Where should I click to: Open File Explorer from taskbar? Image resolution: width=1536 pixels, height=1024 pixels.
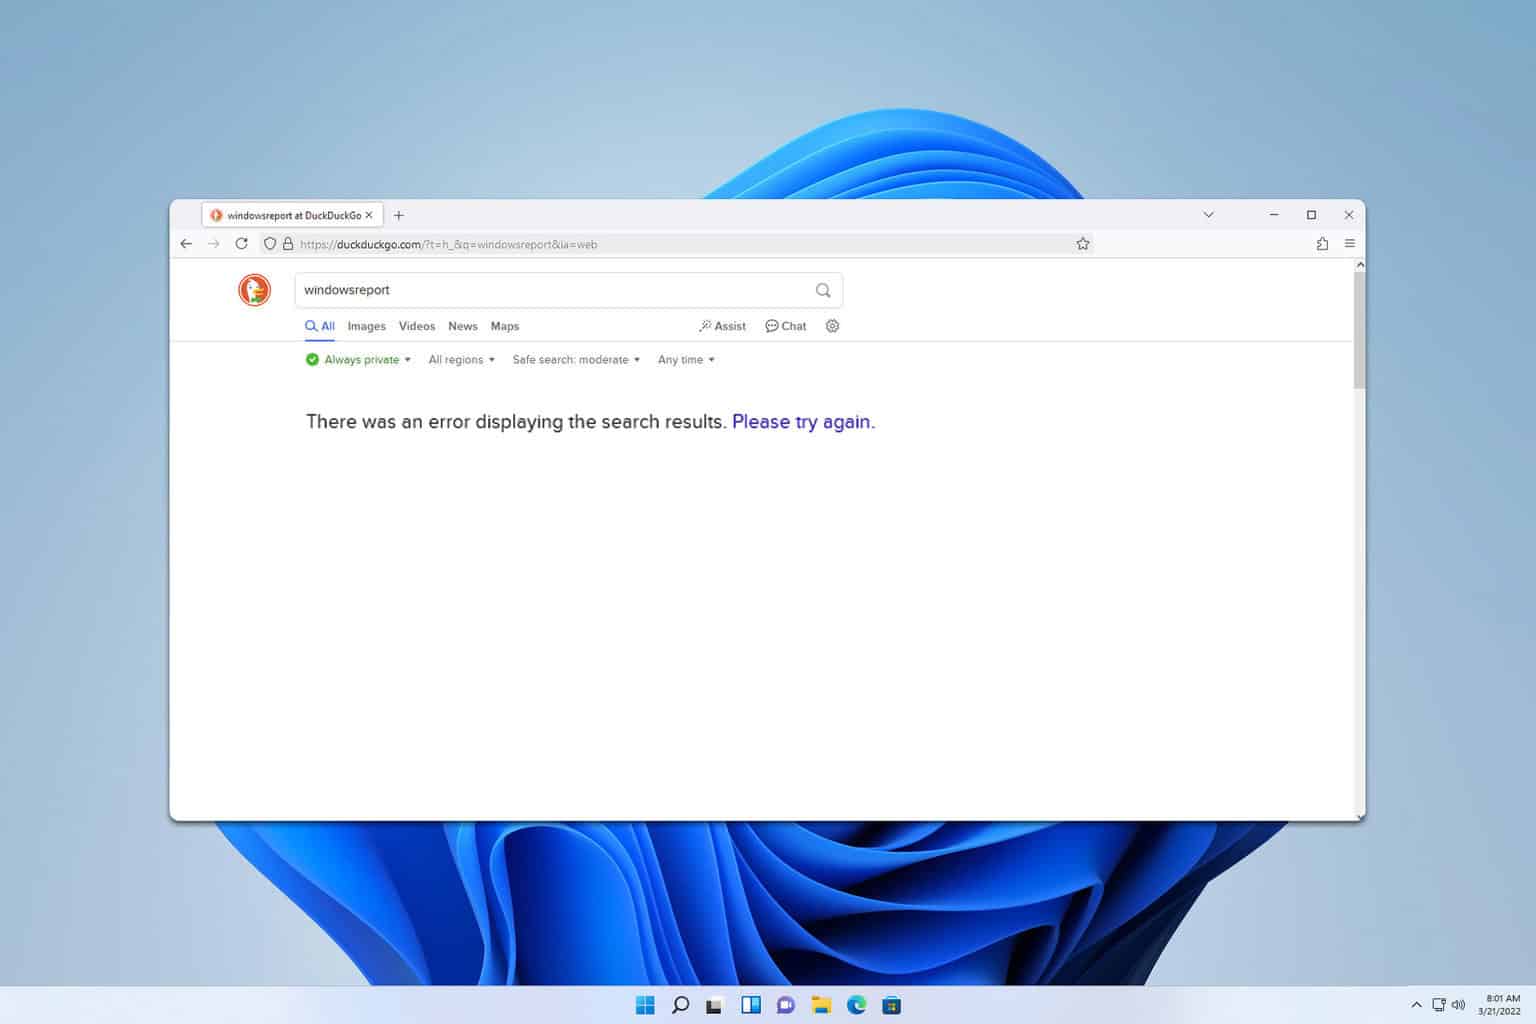[x=821, y=1005]
